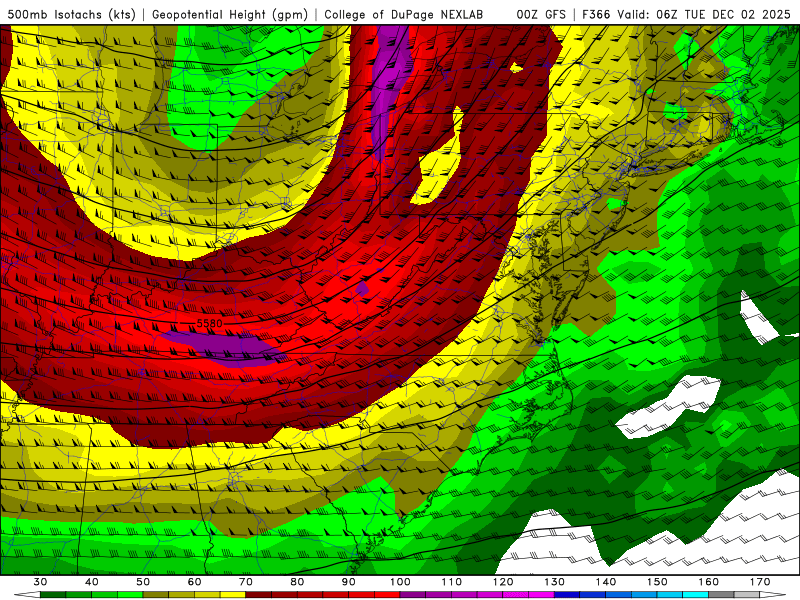The height and width of the screenshot is (600, 800).
Task: Click the 30 knot scale label
Action: tap(40, 582)
